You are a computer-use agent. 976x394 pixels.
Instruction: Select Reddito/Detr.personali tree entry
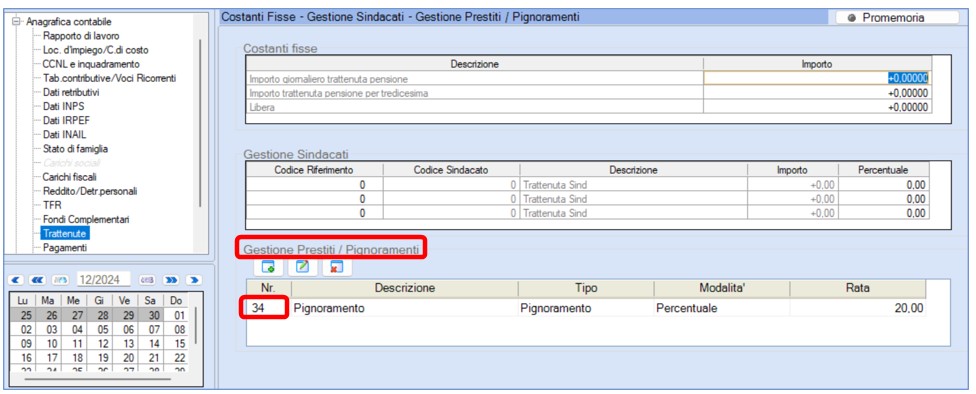pos(90,191)
